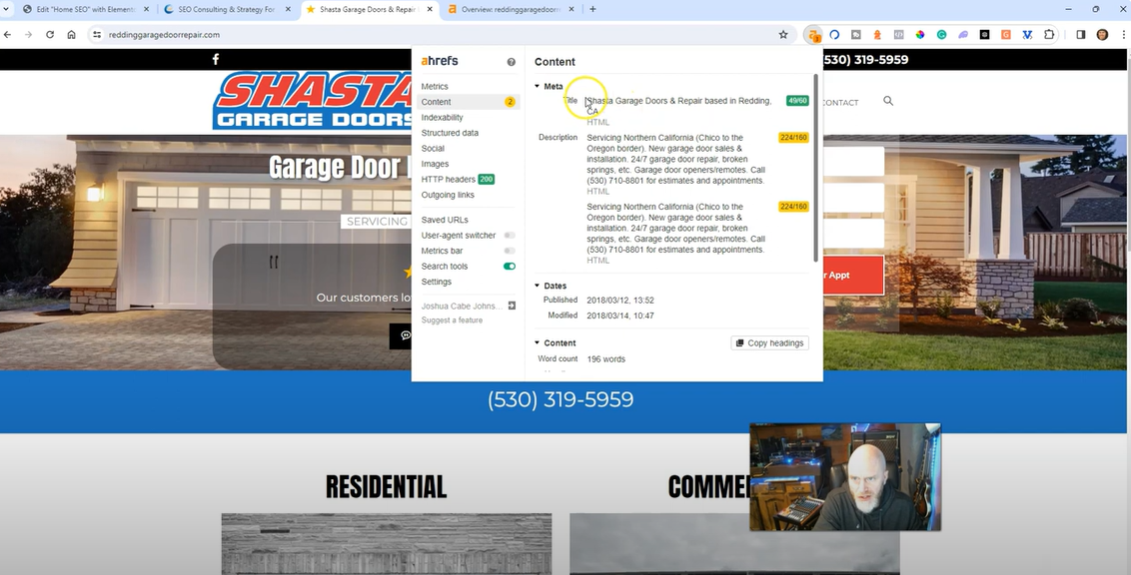Open Outgoing links in Ahrefs sidebar
The height and width of the screenshot is (575, 1131).
click(x=448, y=195)
